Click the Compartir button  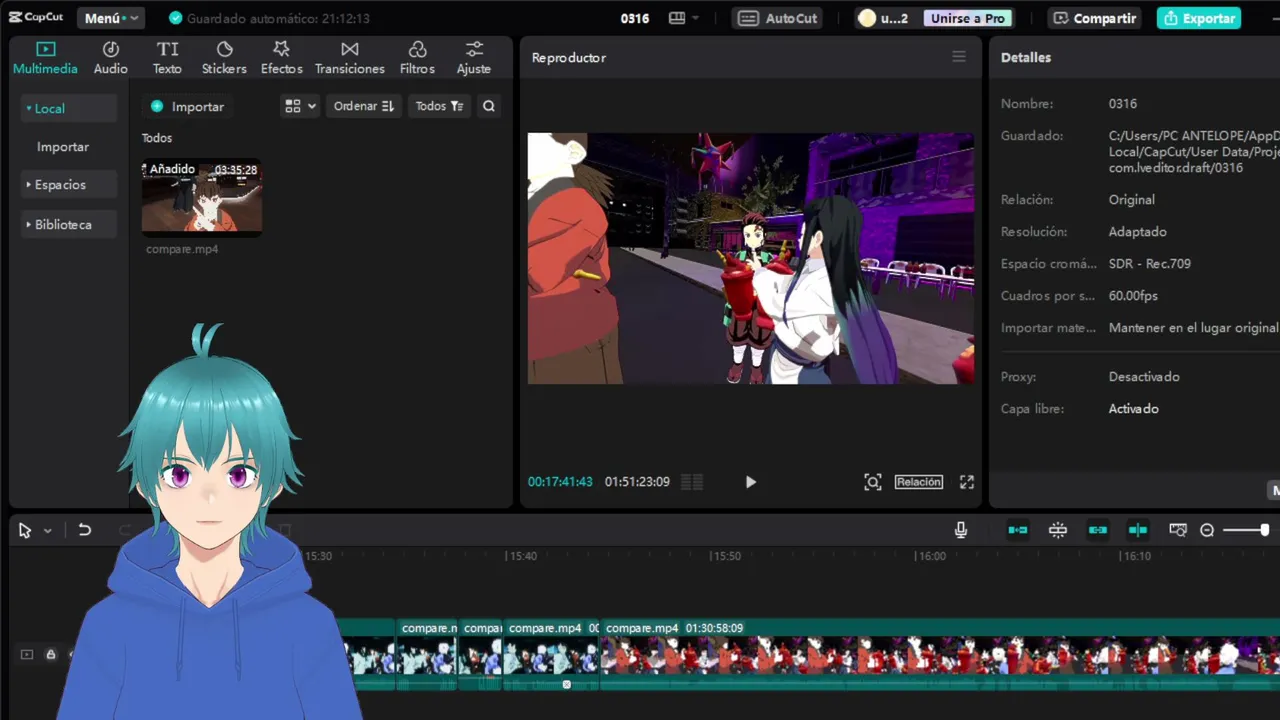(1095, 18)
